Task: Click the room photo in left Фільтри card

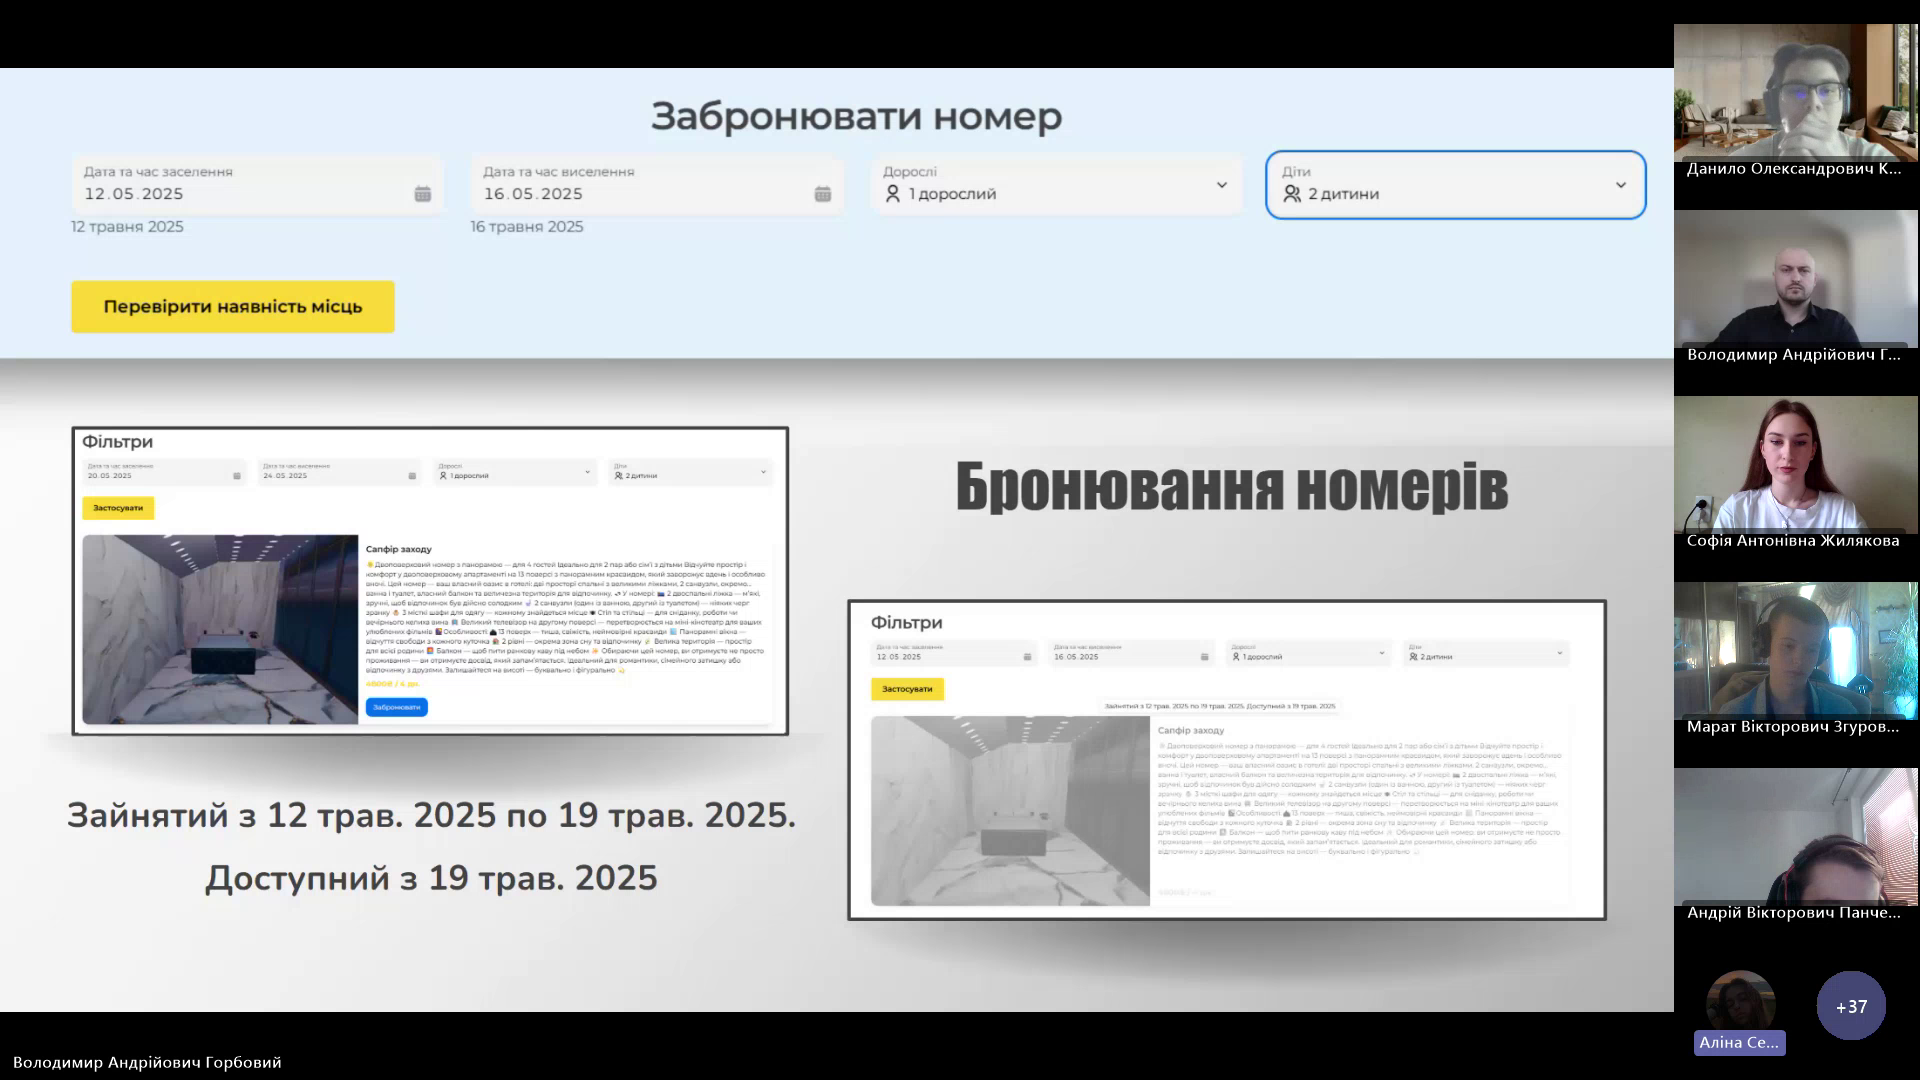Action: (x=220, y=629)
